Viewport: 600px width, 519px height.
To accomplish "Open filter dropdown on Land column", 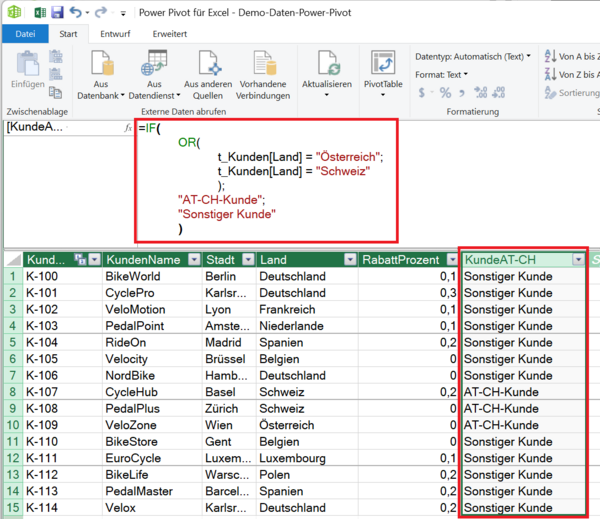I will point(349,260).
